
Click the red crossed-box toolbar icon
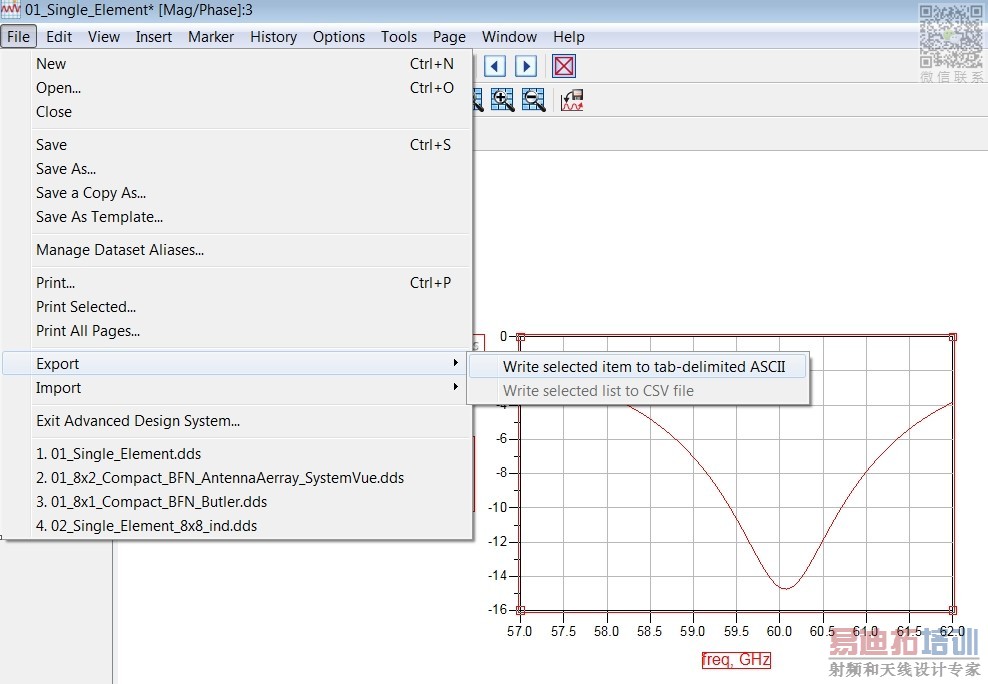pyautogui.click(x=564, y=67)
